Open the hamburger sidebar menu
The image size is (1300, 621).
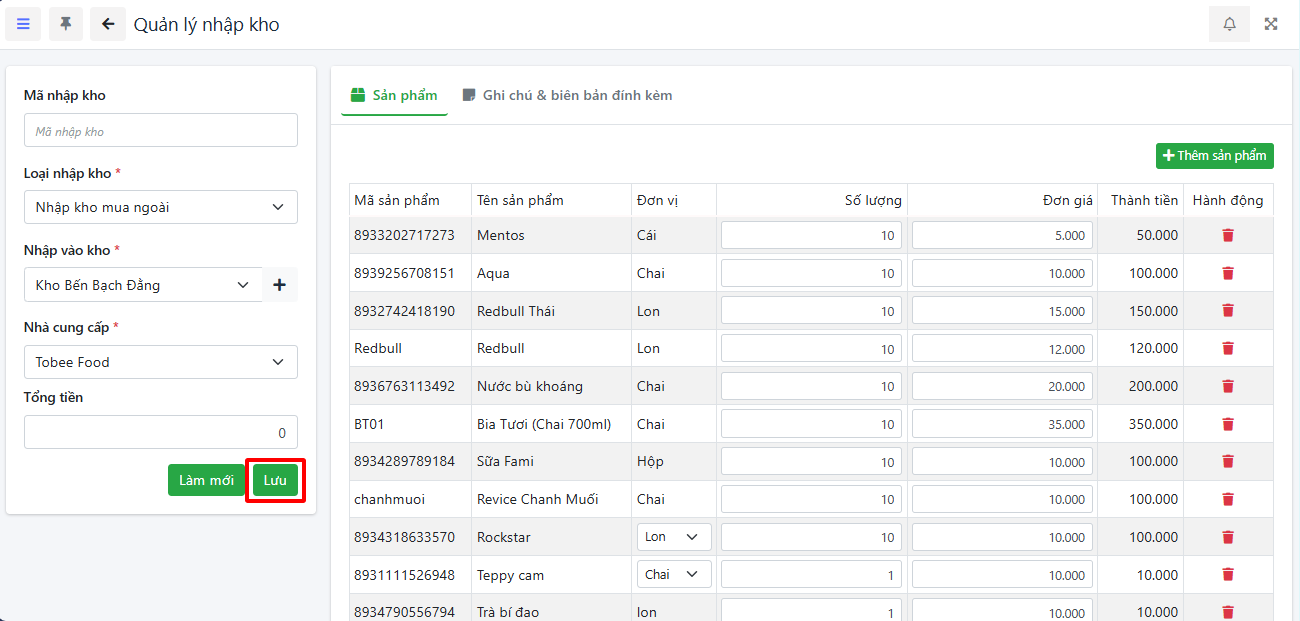coord(23,24)
